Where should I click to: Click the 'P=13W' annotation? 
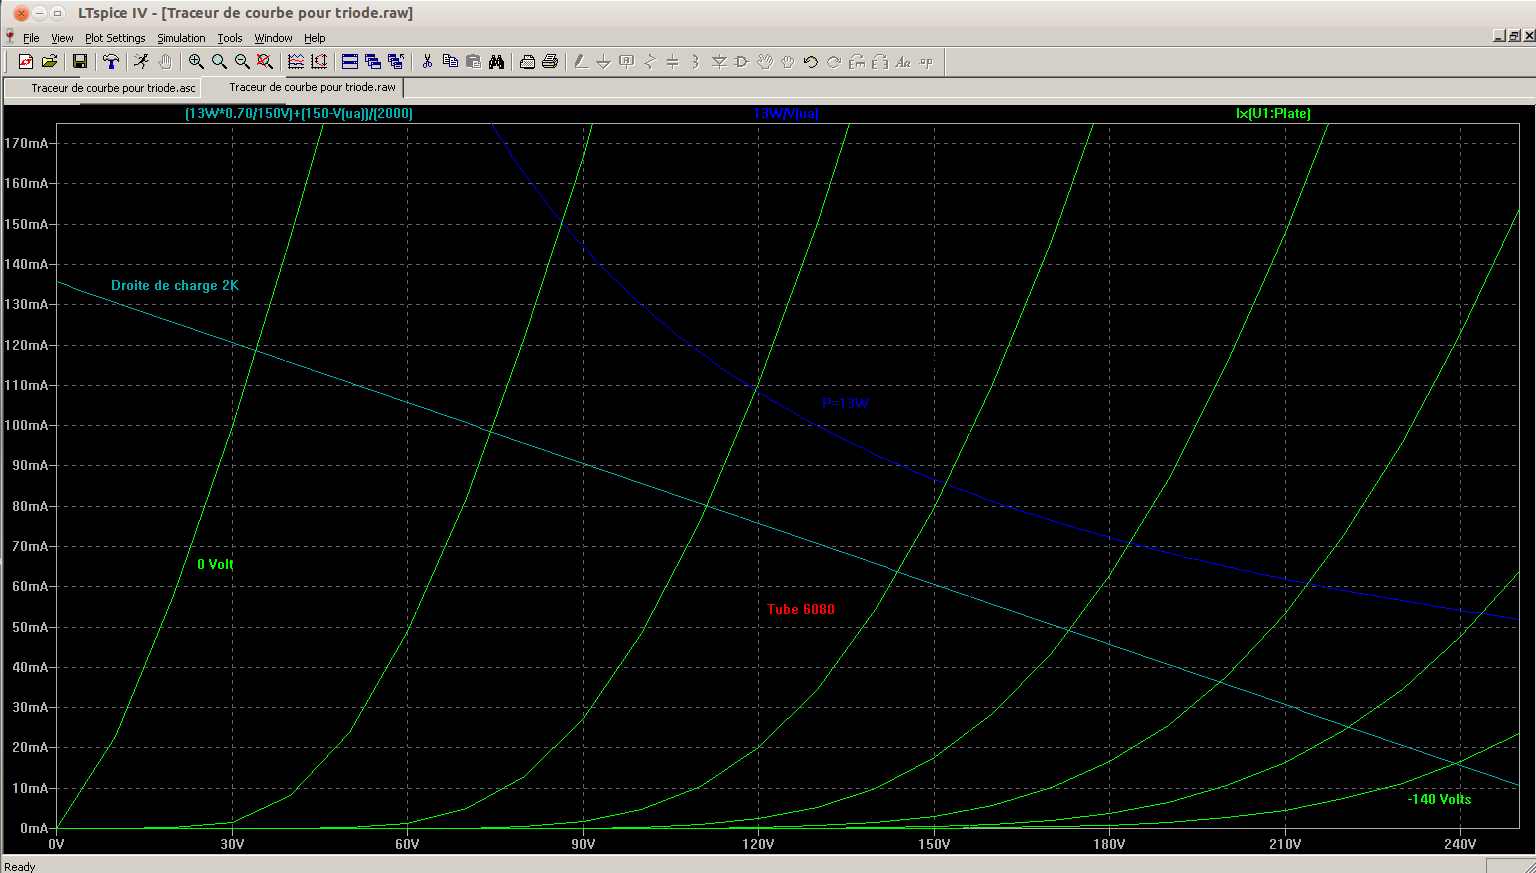pyautogui.click(x=846, y=403)
